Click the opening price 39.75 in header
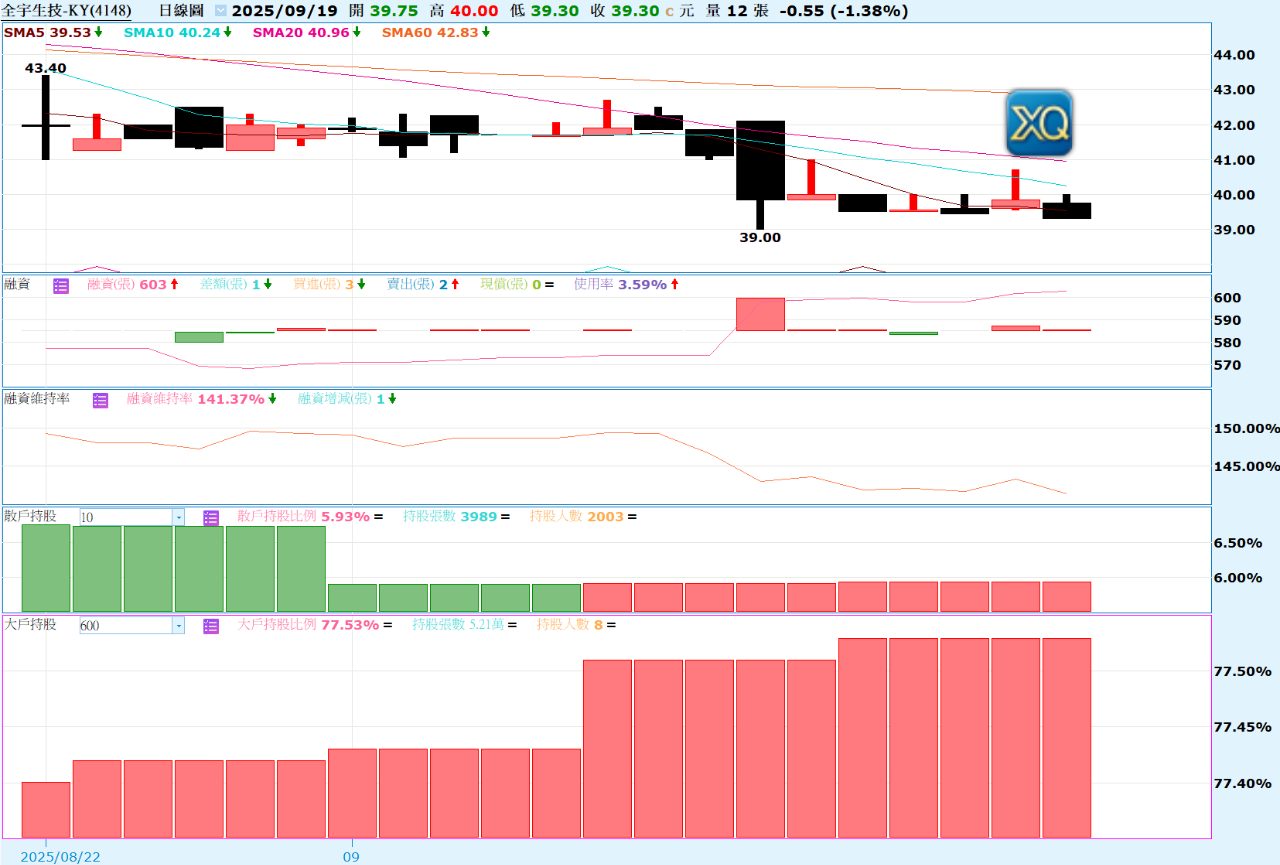Viewport: 1280px width, 865px height. coord(392,11)
